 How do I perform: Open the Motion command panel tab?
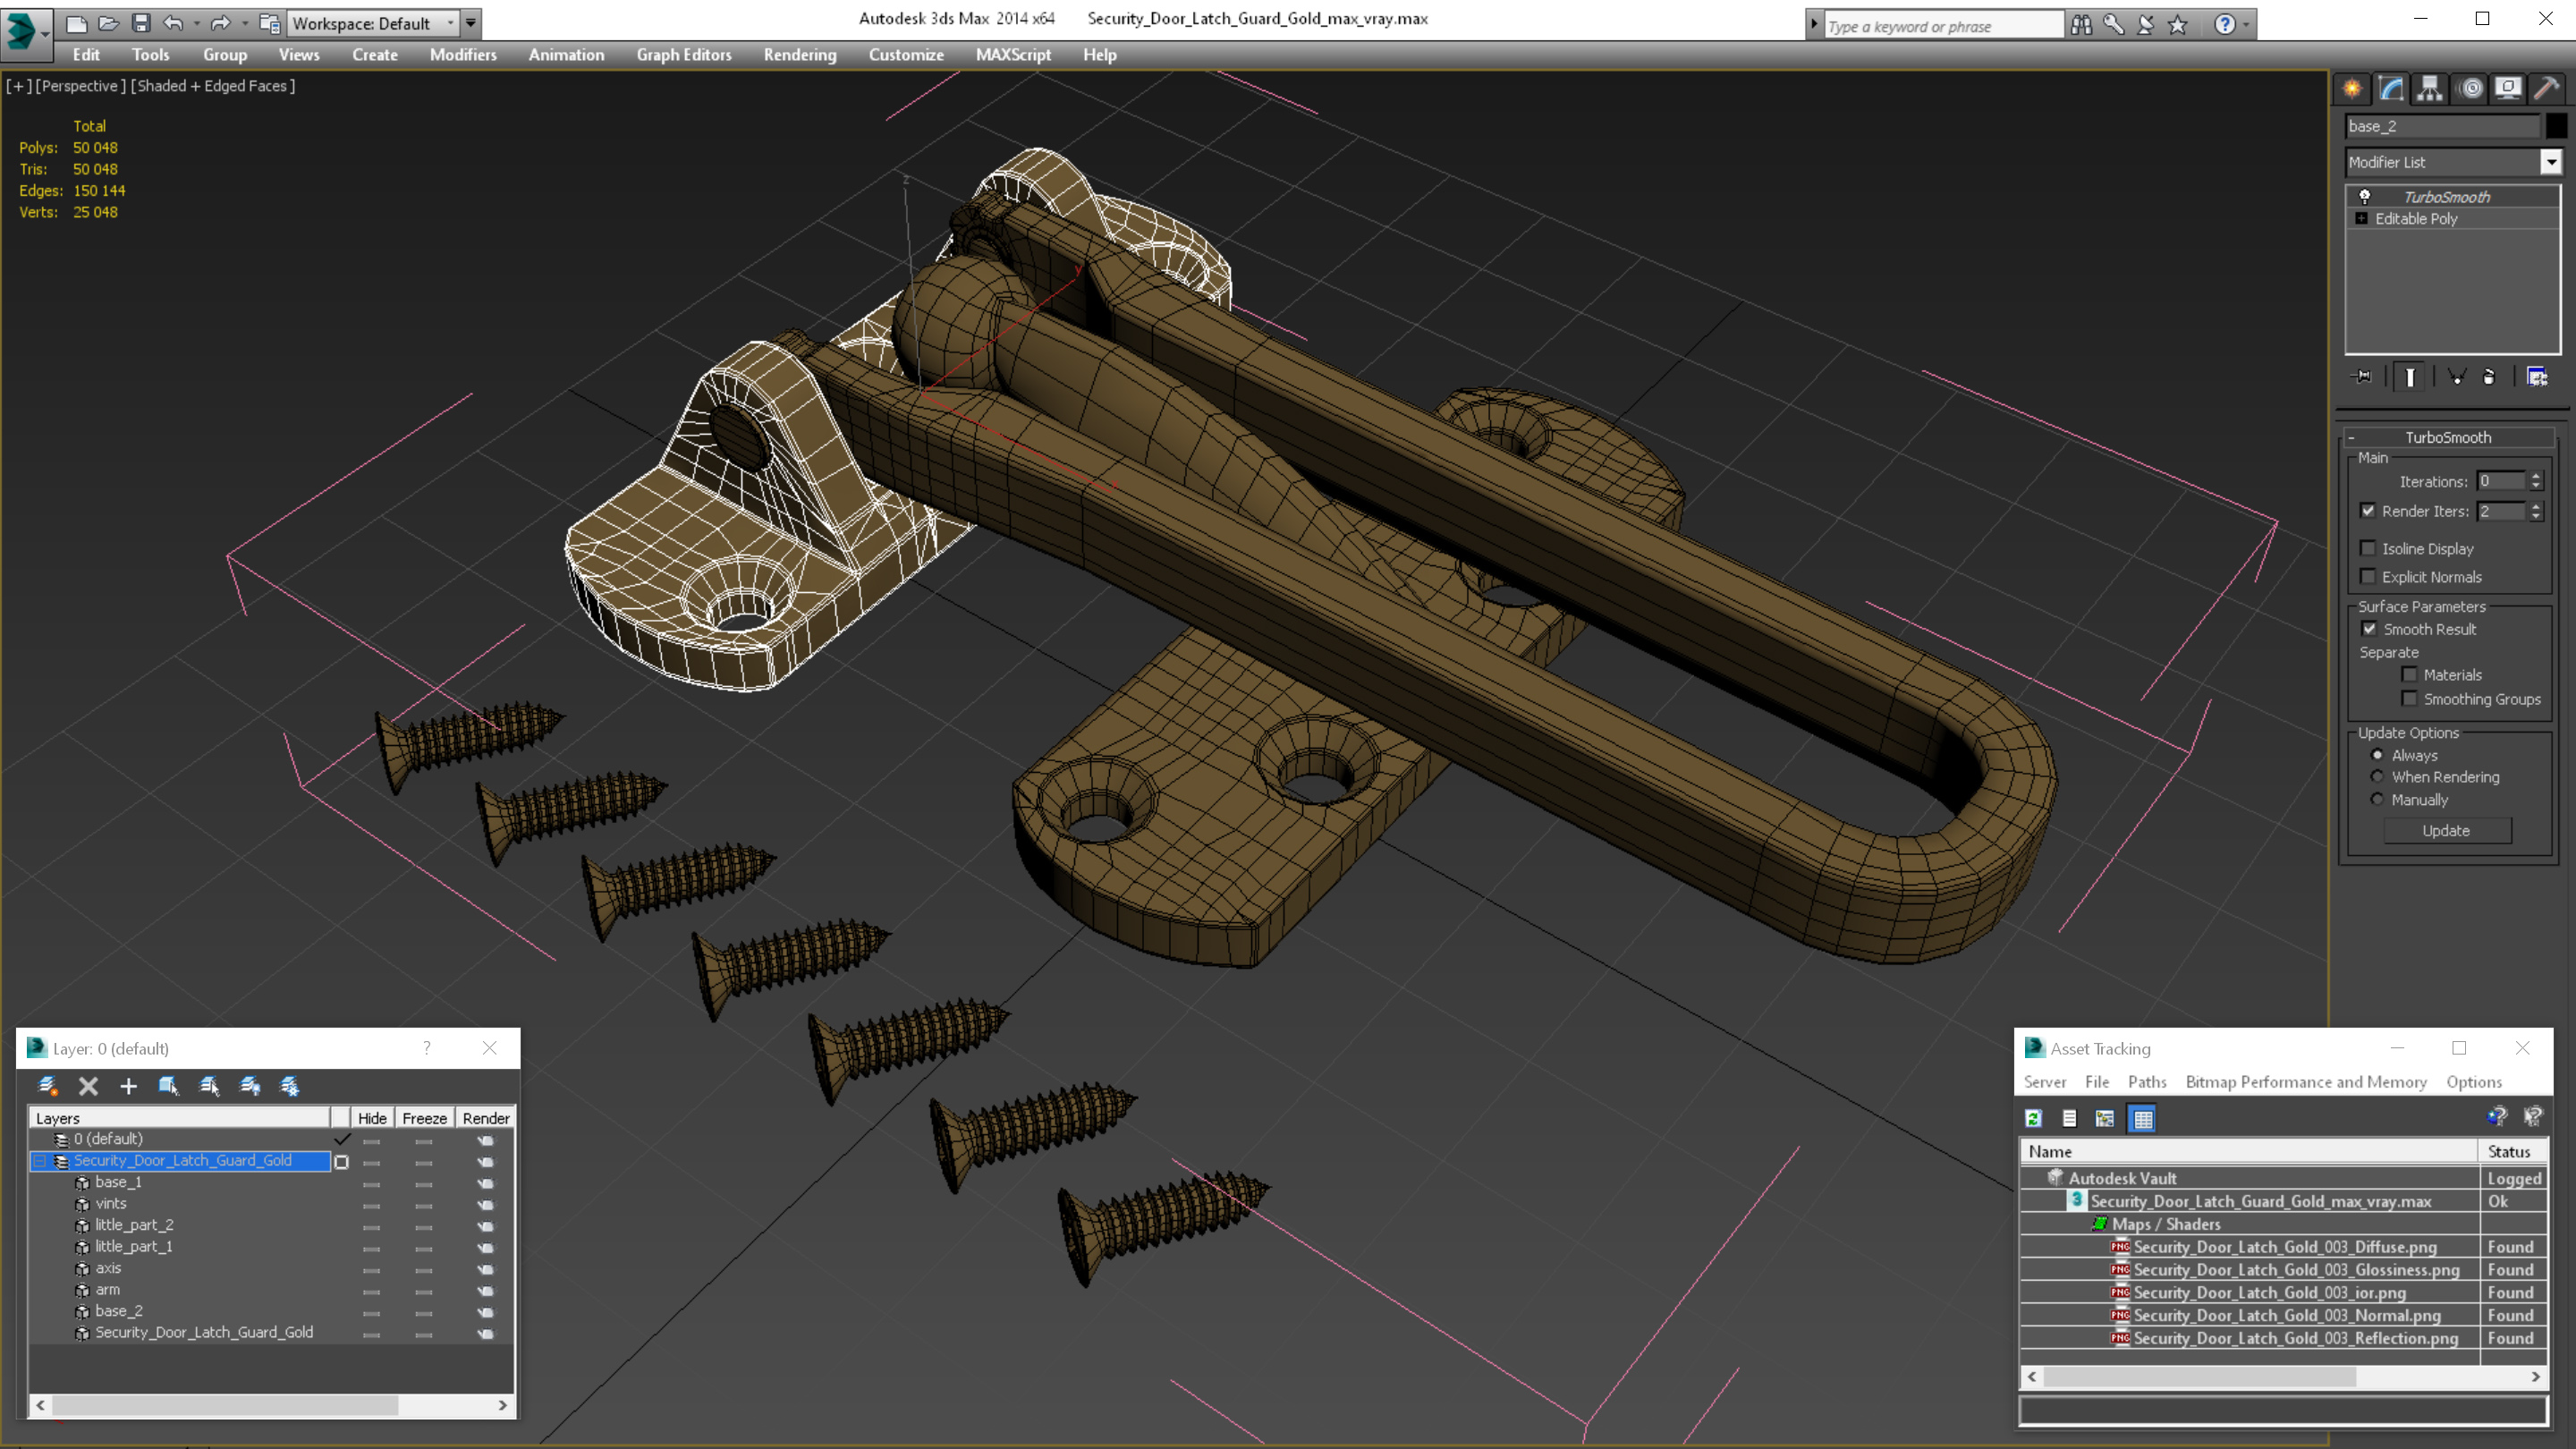2471,89
